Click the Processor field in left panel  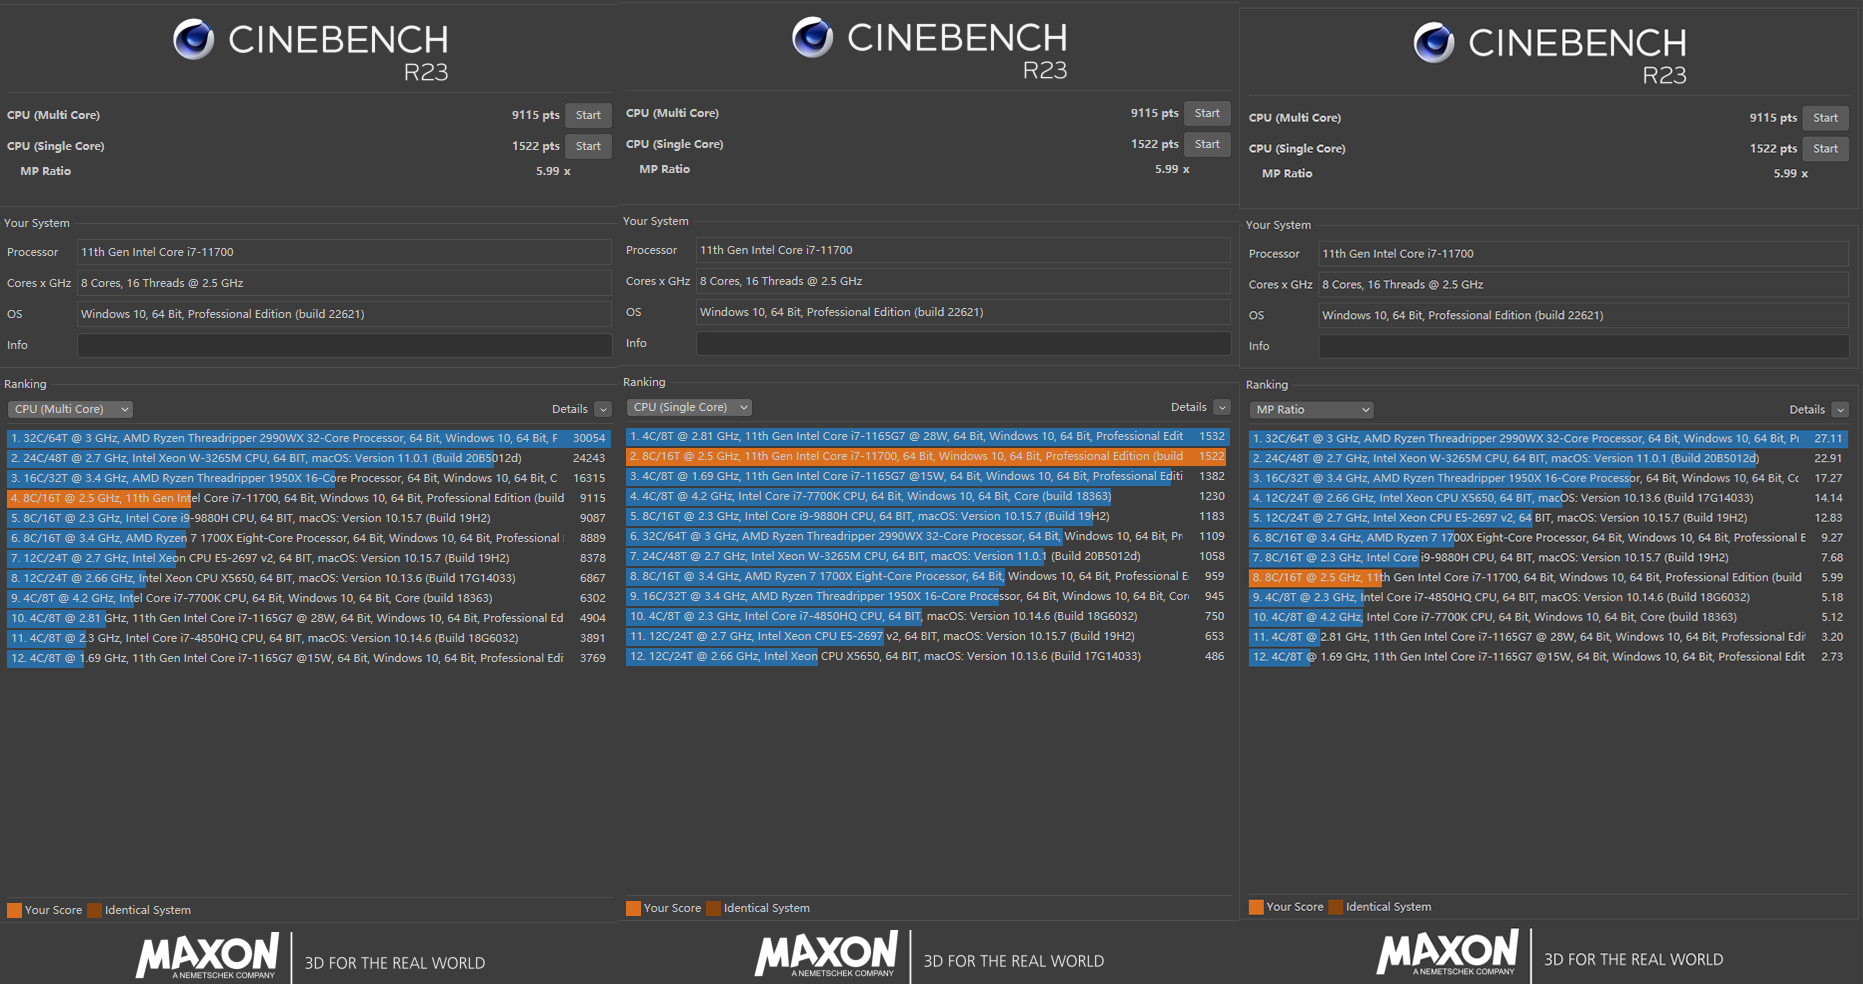(344, 252)
